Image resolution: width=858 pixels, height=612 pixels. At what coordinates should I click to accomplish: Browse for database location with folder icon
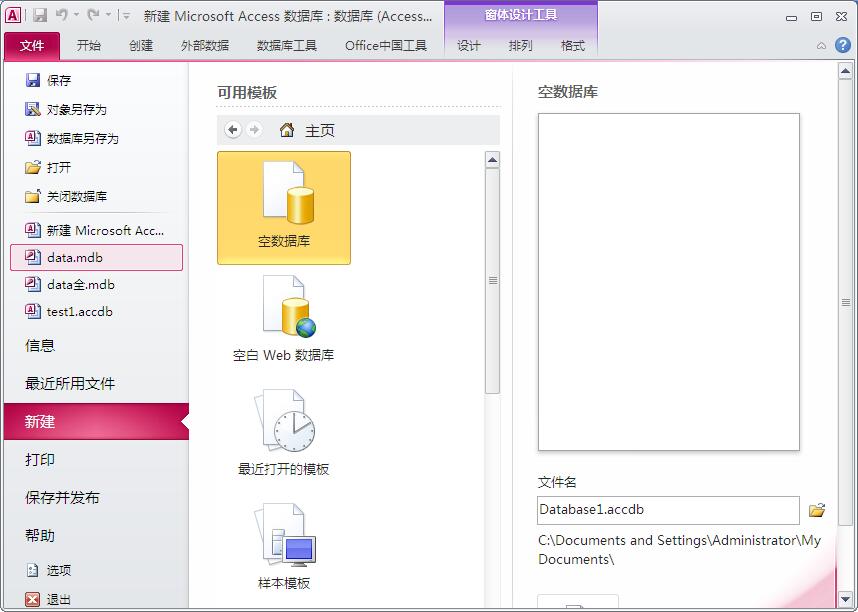(817, 510)
